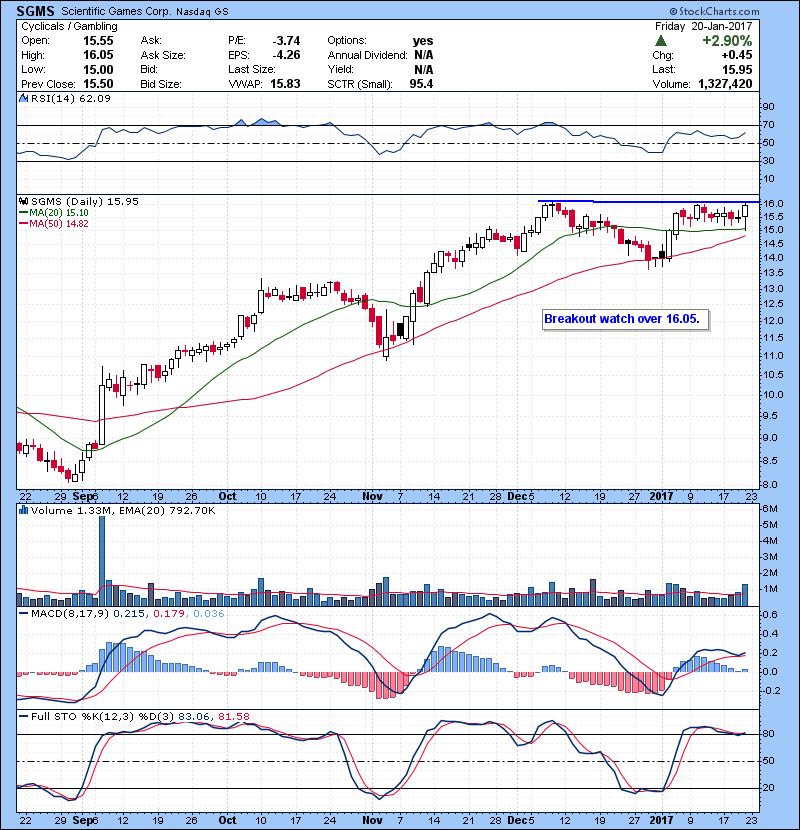Click the date Friday 20-Jan-2017
800x830 pixels.
703,26
